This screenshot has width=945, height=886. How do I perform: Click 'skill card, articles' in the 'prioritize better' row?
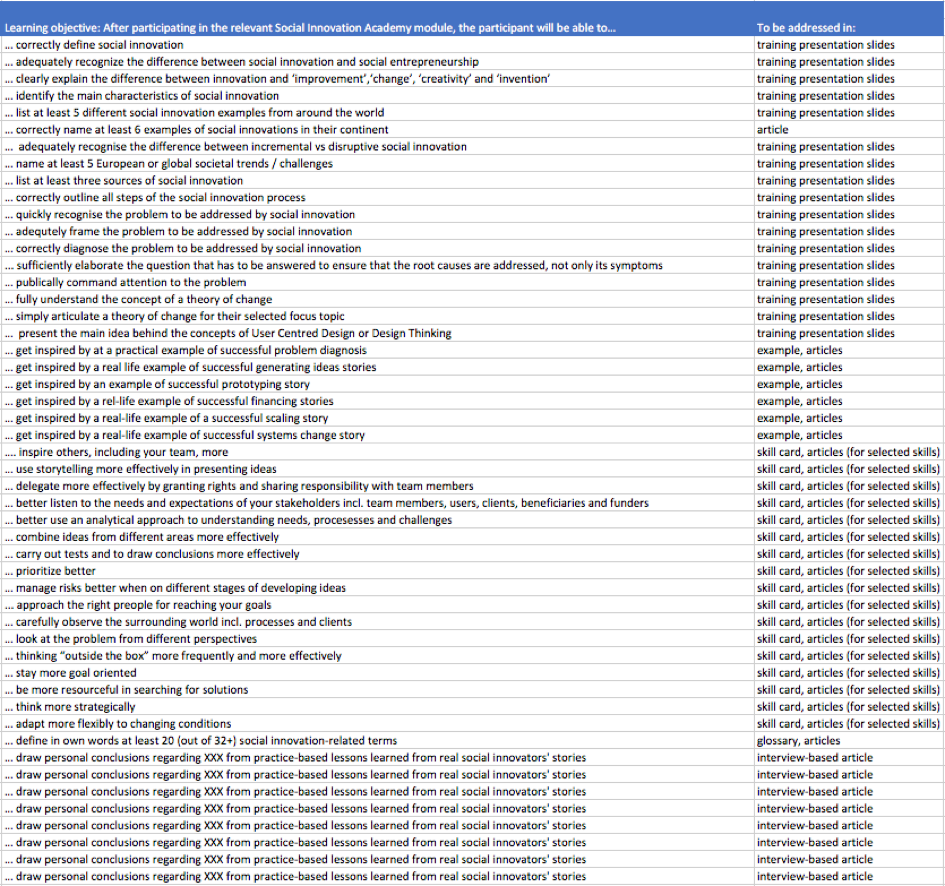pos(849,571)
